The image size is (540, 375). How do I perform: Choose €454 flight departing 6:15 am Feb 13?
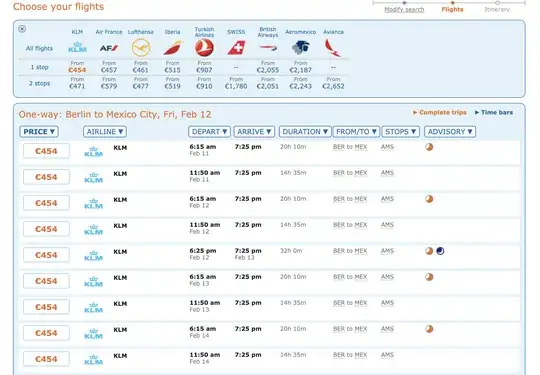46,281
